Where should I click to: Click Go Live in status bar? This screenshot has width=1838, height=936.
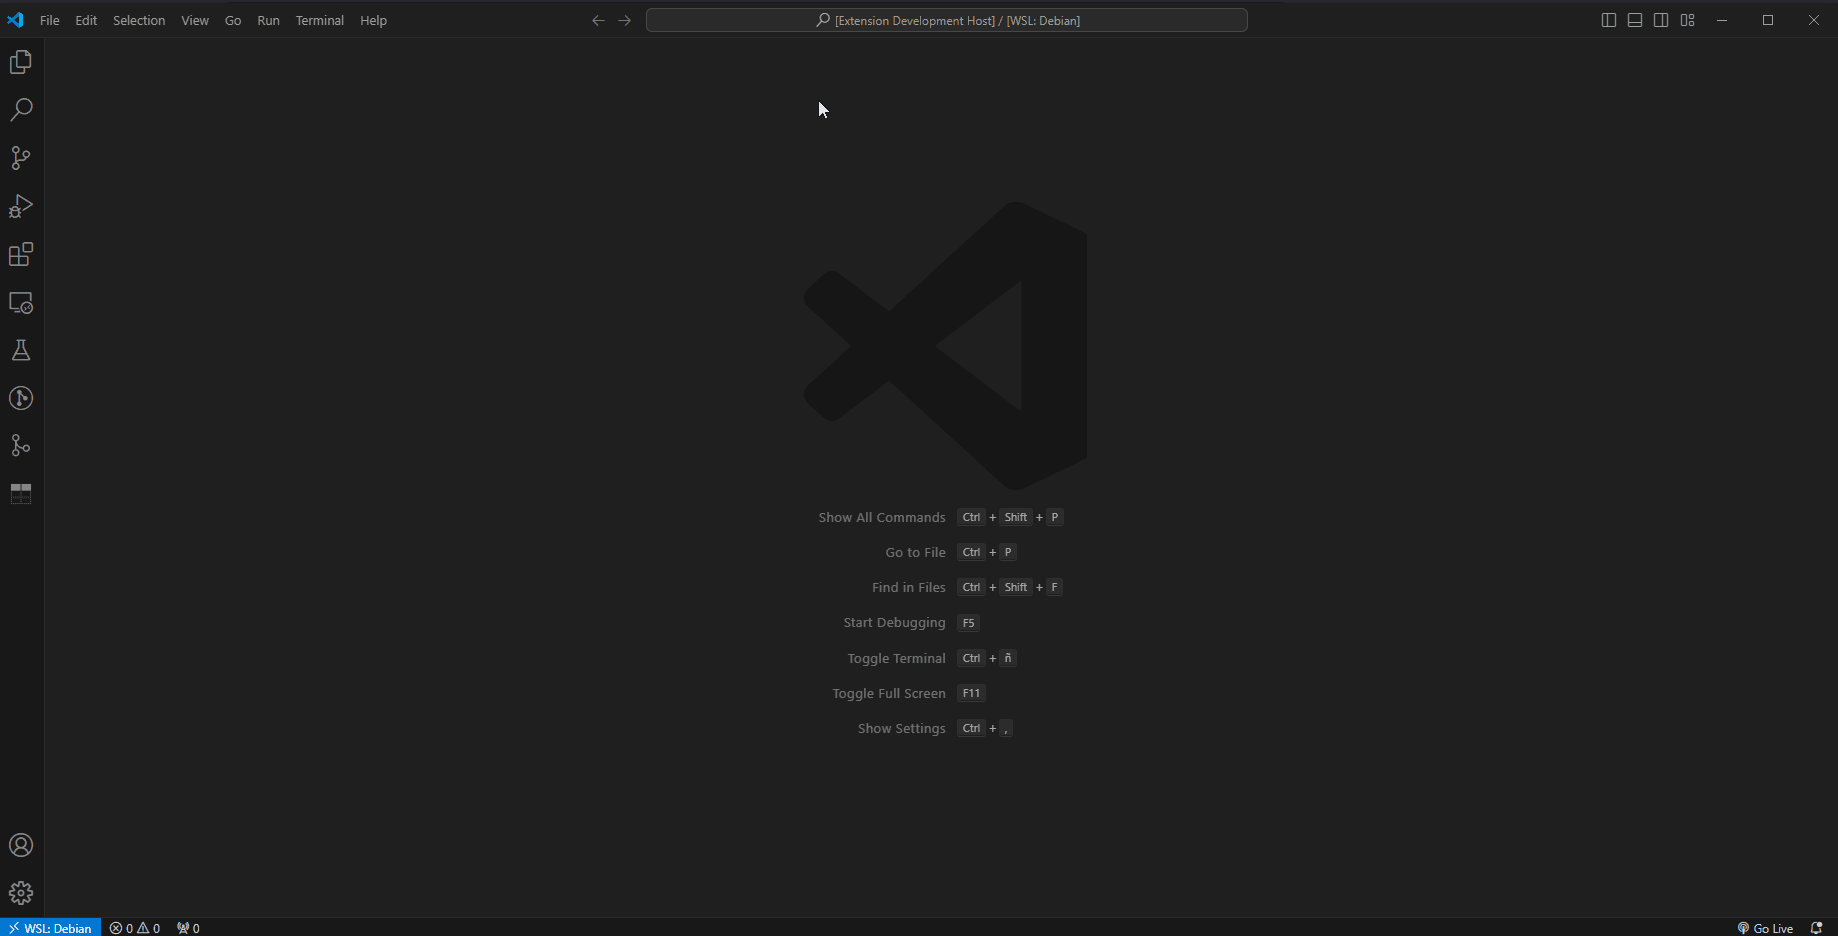pos(1766,928)
